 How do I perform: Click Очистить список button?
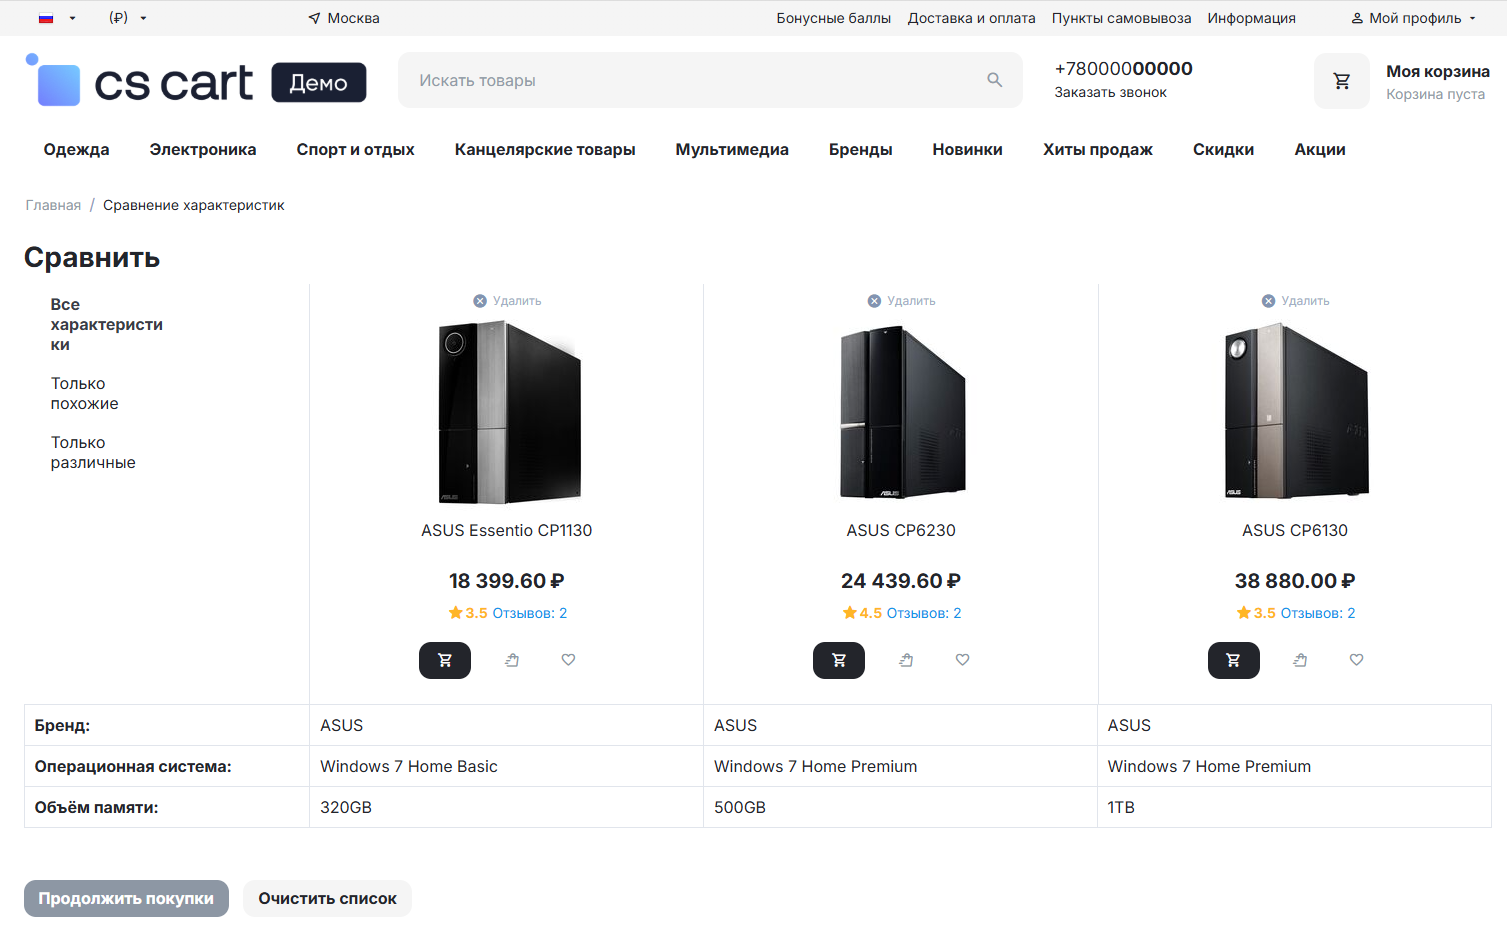coord(327,898)
